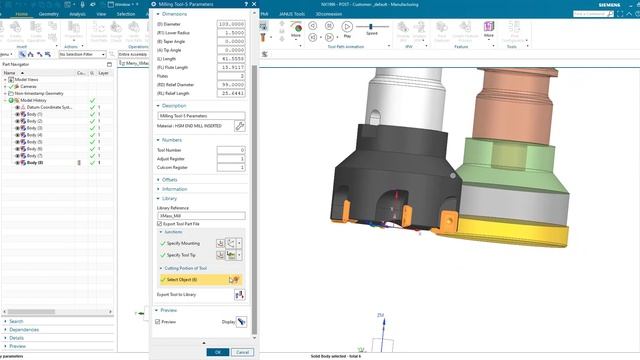Open the Specify Tool Tip dropdown arrow
Image resolution: width=640 pixels, height=360 pixels.
pyautogui.click(x=239, y=255)
